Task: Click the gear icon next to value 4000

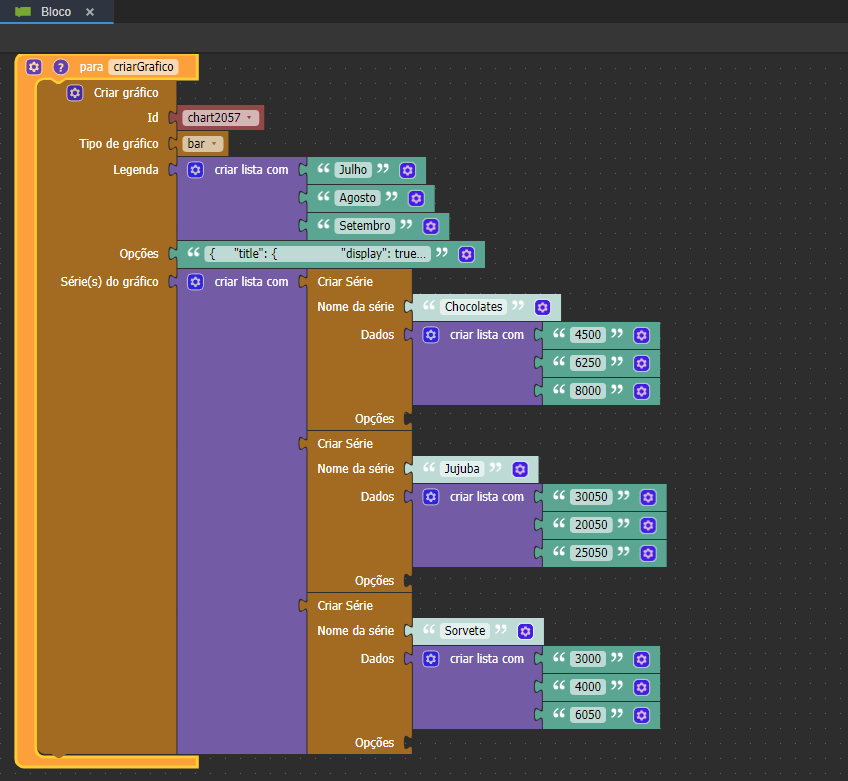Action: 641,687
